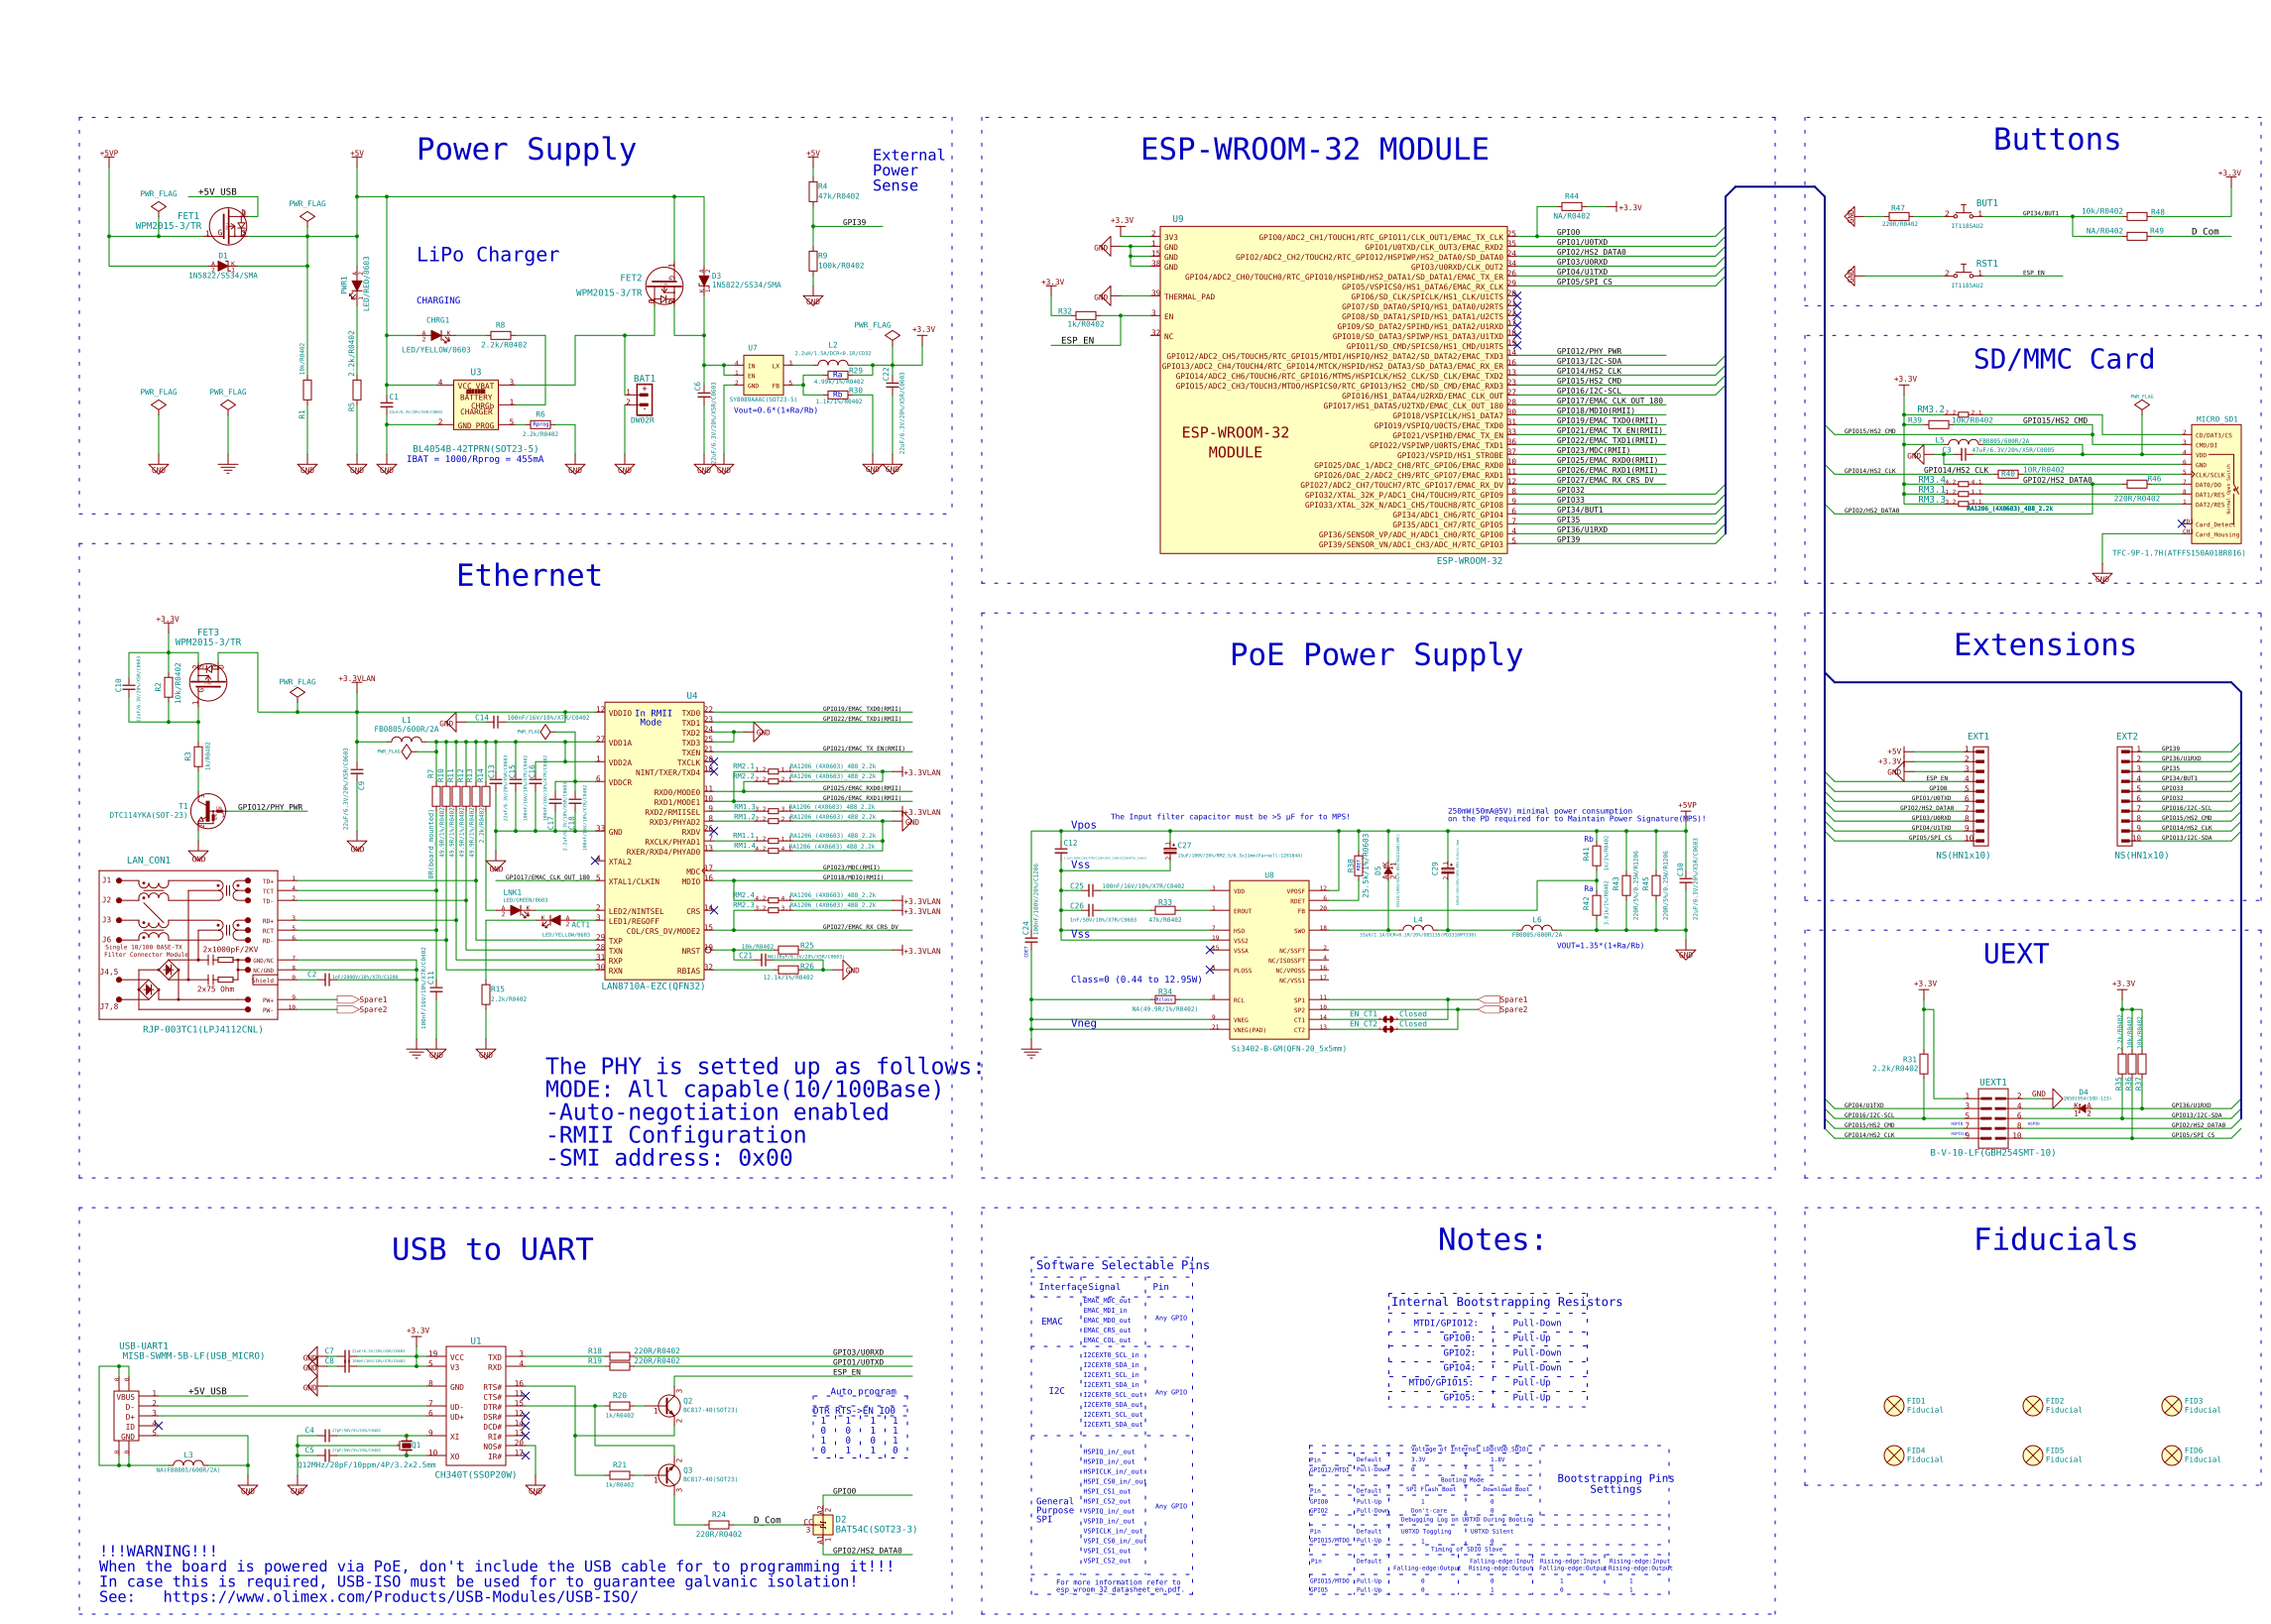Click the "LiPo Charger" label
The height and width of the screenshot is (1624, 2271).
point(488,255)
